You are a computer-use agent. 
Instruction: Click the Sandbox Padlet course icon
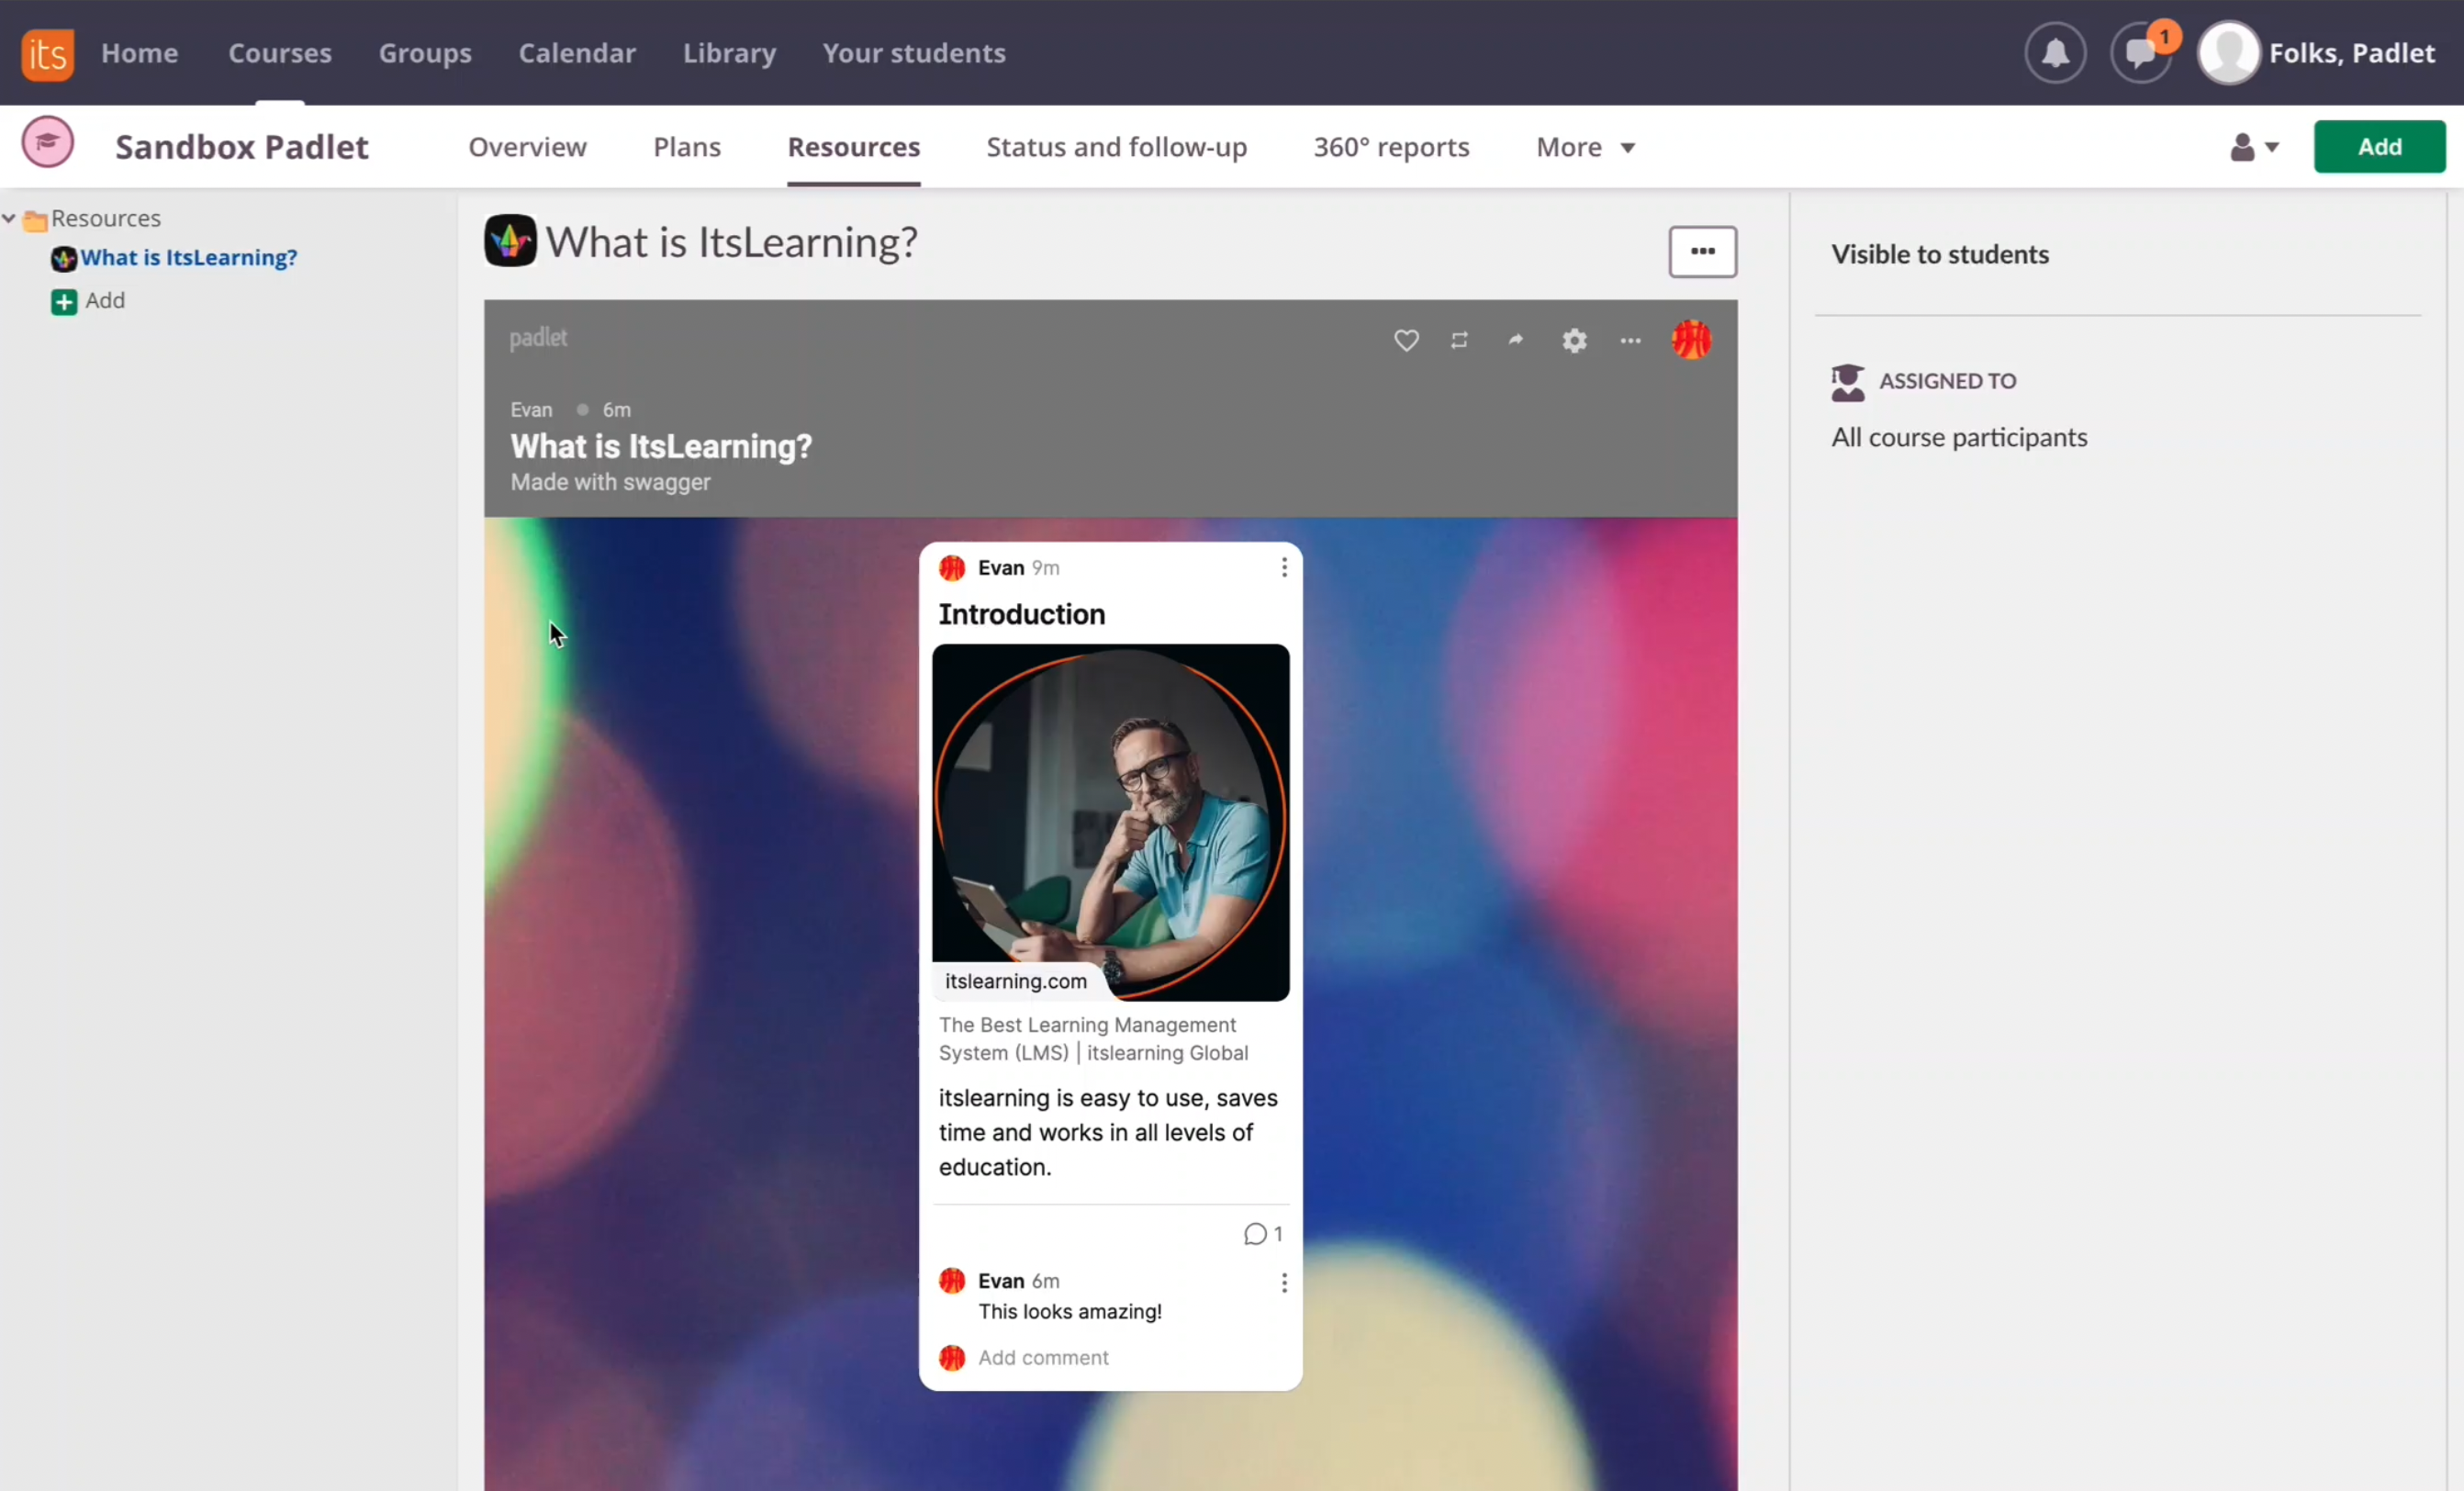click(47, 142)
